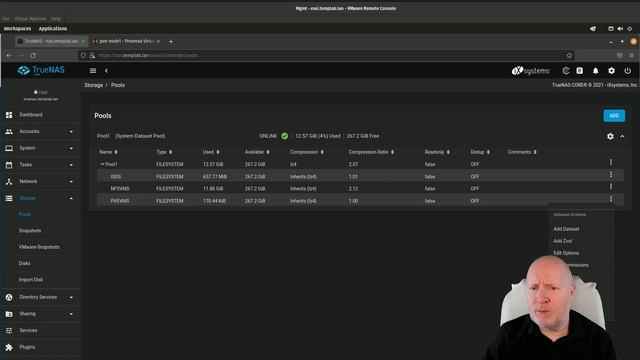
Task: Open the three-dot menu for the ISOS row
Action: tap(611, 175)
